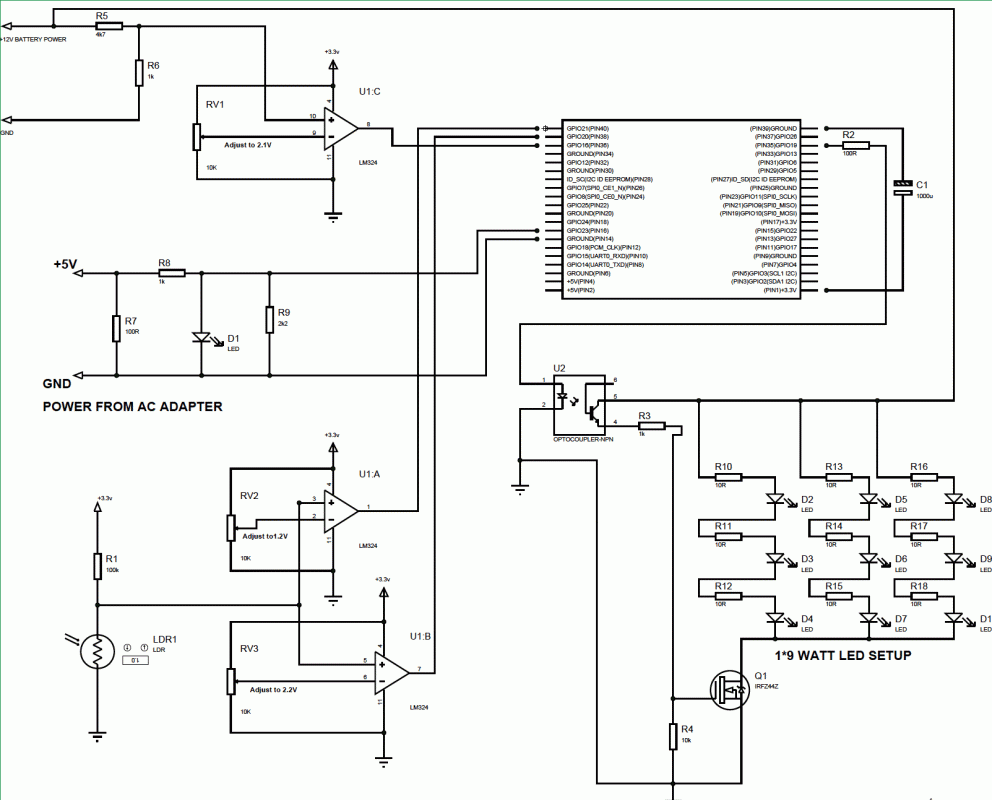The image size is (992, 800).
Task: Select the R2 100R resistor
Action: (x=855, y=146)
